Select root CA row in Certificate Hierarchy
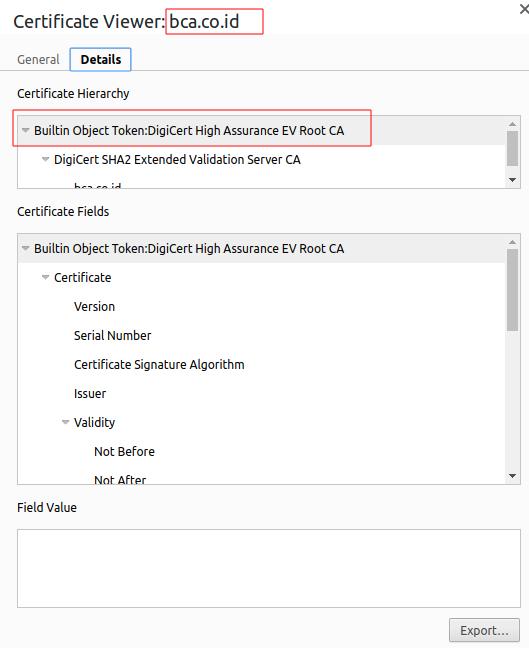Screen dimensions: 529x648 pos(262,131)
